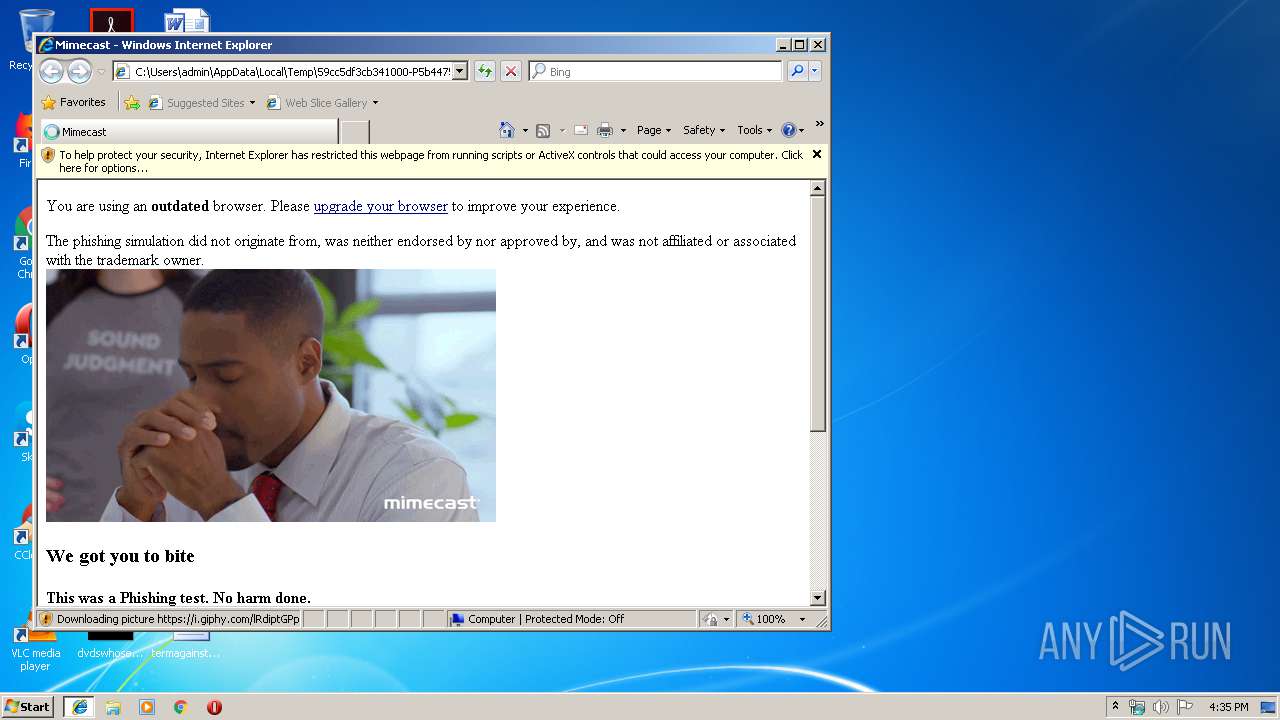This screenshot has height=720, width=1280.
Task: Show hidden system tray icons
Action: click(x=1115, y=706)
